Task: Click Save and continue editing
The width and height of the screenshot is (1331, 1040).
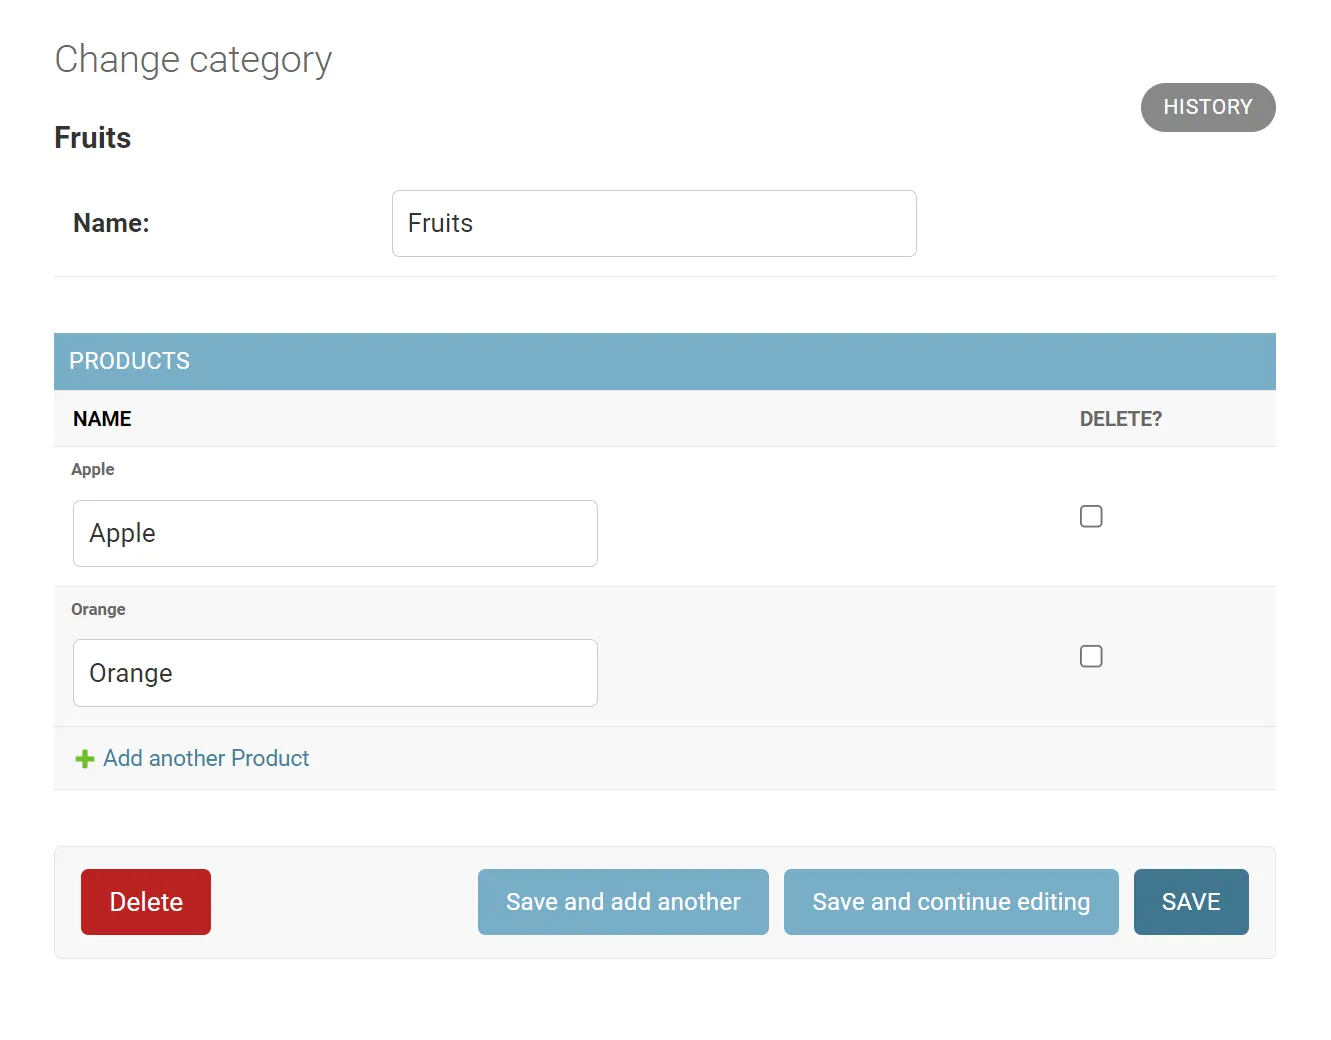Action: coord(951,902)
